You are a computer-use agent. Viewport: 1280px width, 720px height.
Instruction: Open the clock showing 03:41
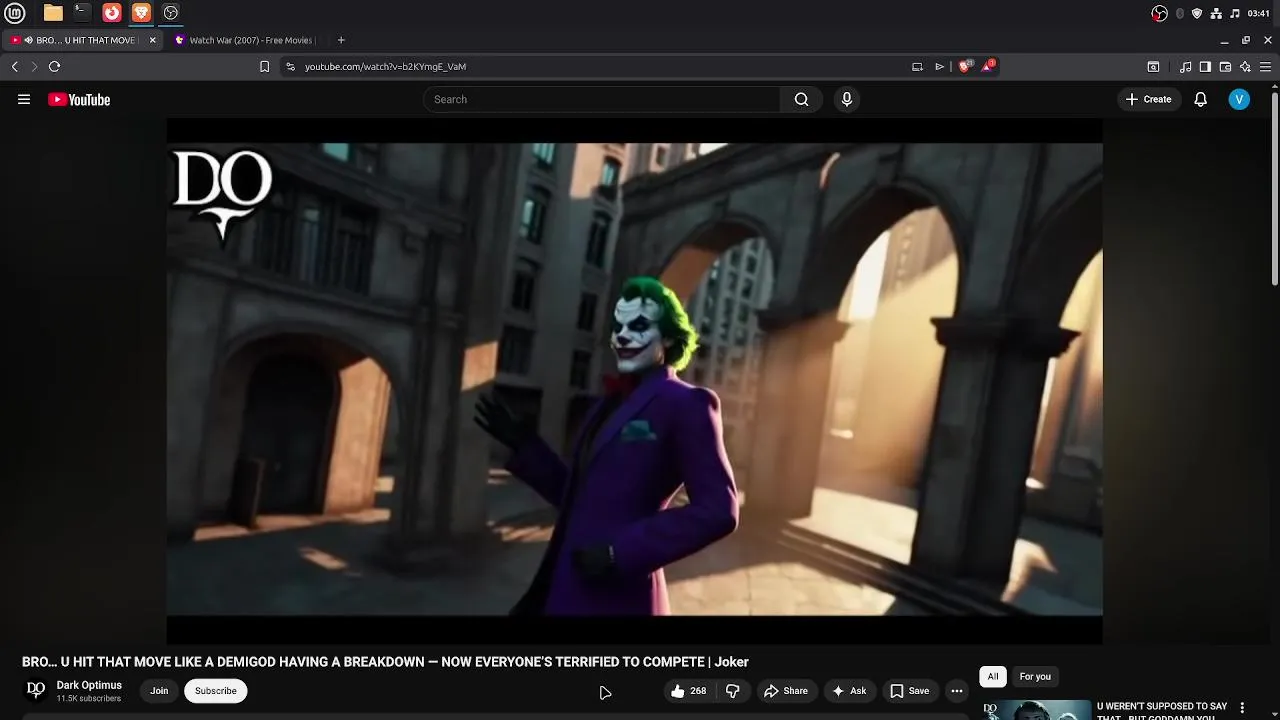pos(1259,13)
